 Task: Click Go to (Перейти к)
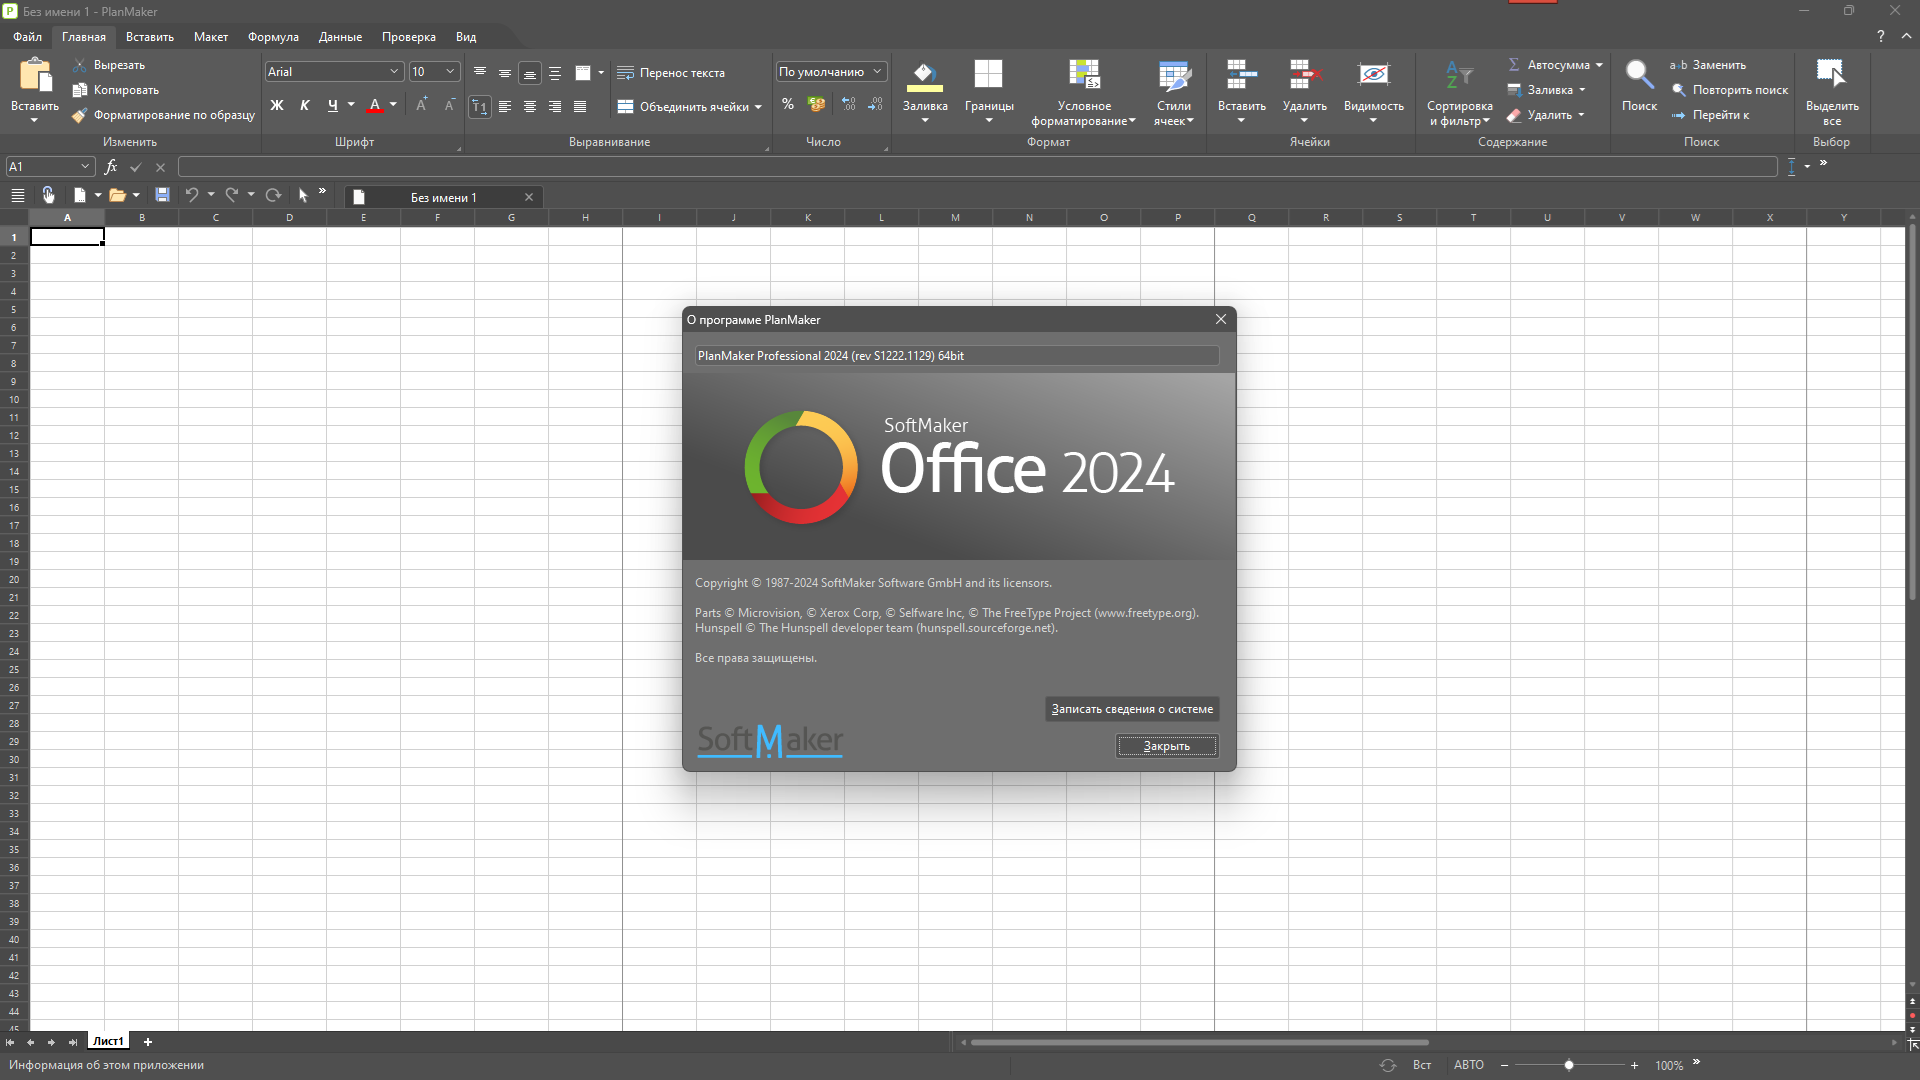click(1709, 115)
